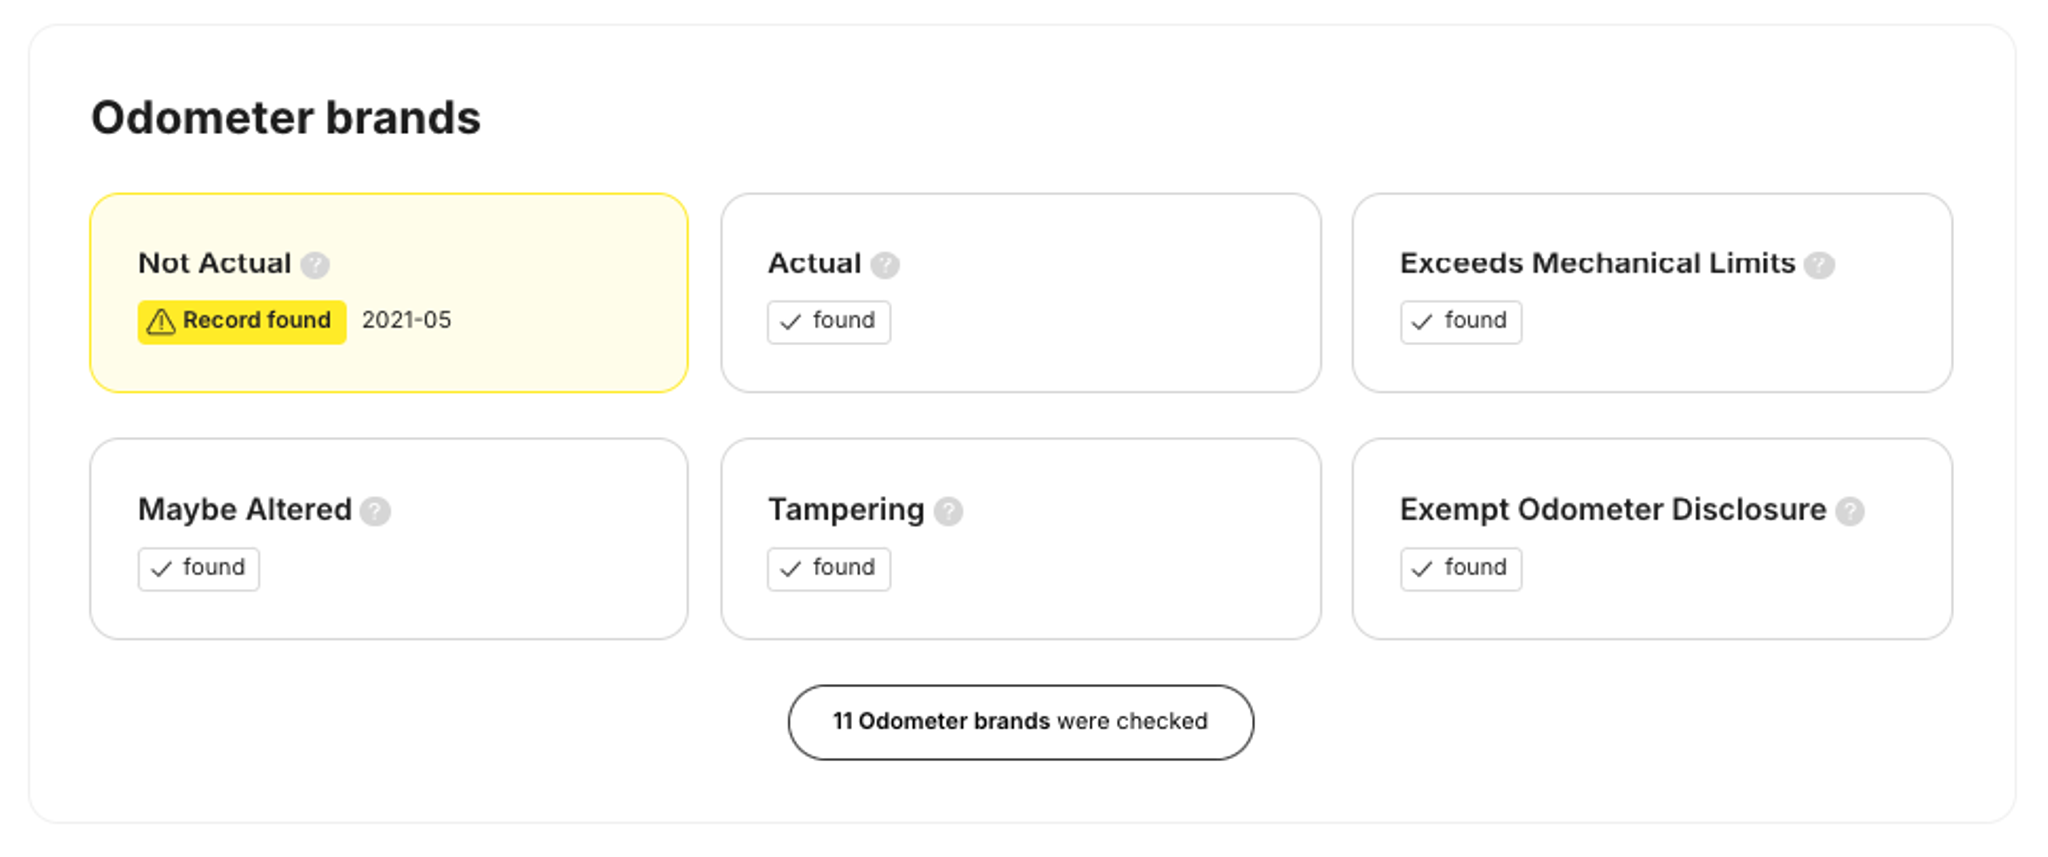Image resolution: width=2048 pixels, height=857 pixels.
Task: Click the help icon next to Not Actual
Action: 315,265
